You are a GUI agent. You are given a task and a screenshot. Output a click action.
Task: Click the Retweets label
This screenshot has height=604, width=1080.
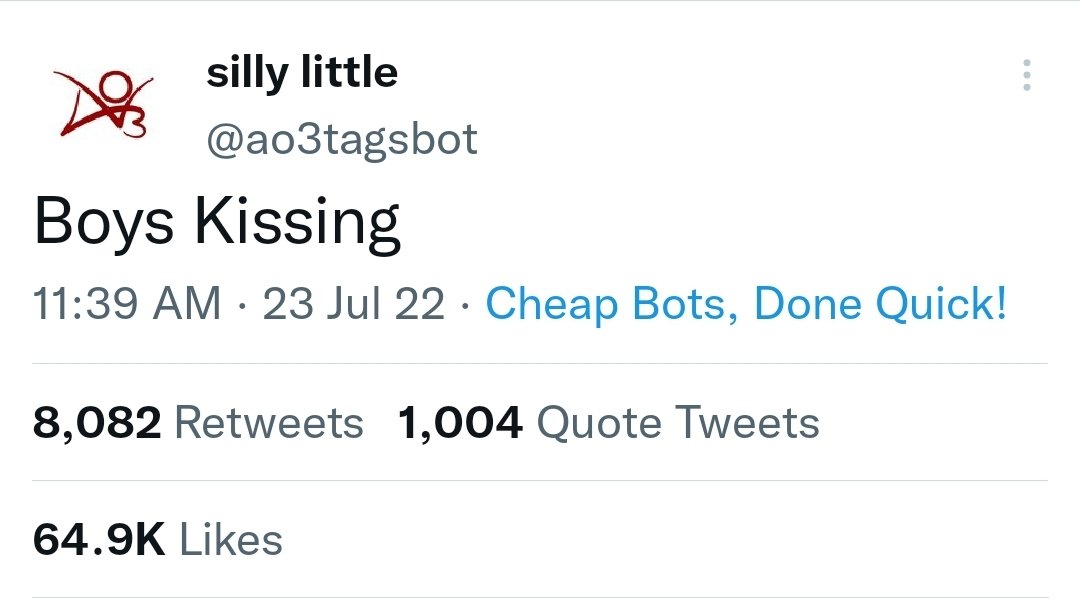(269, 422)
